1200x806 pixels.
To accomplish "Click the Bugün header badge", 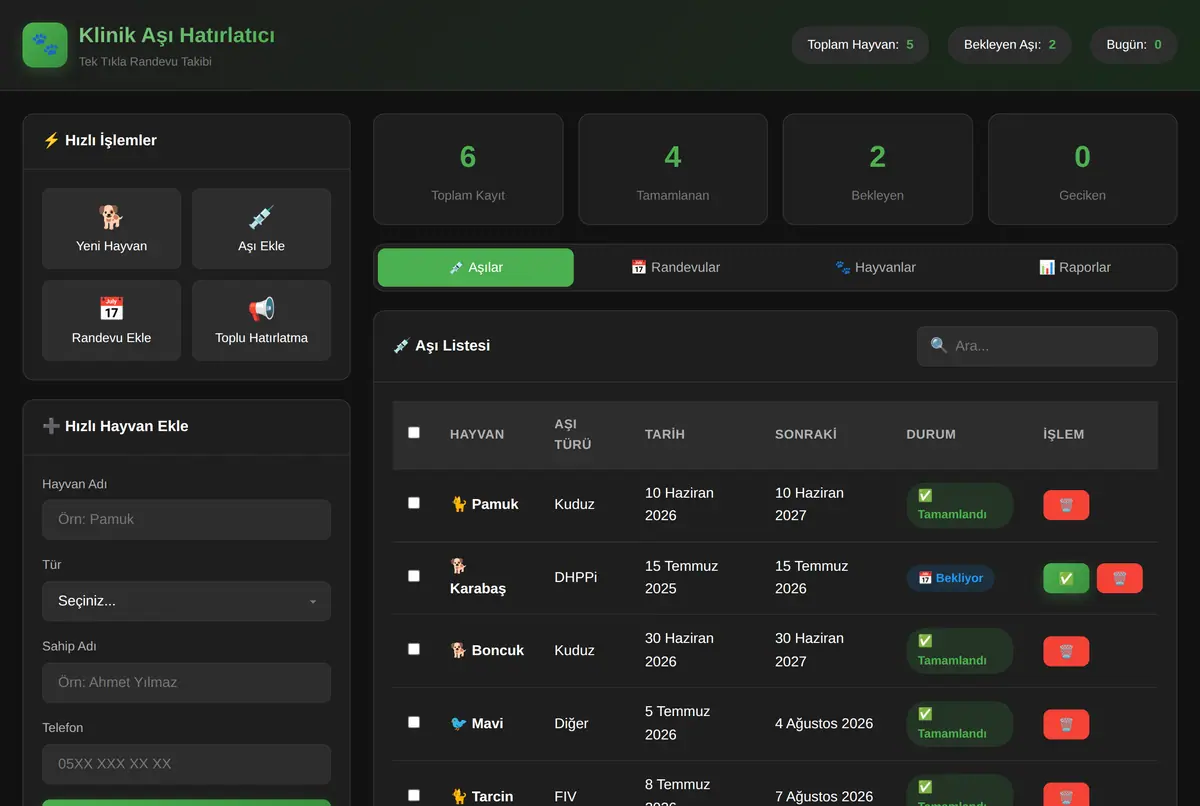I will (x=1134, y=45).
